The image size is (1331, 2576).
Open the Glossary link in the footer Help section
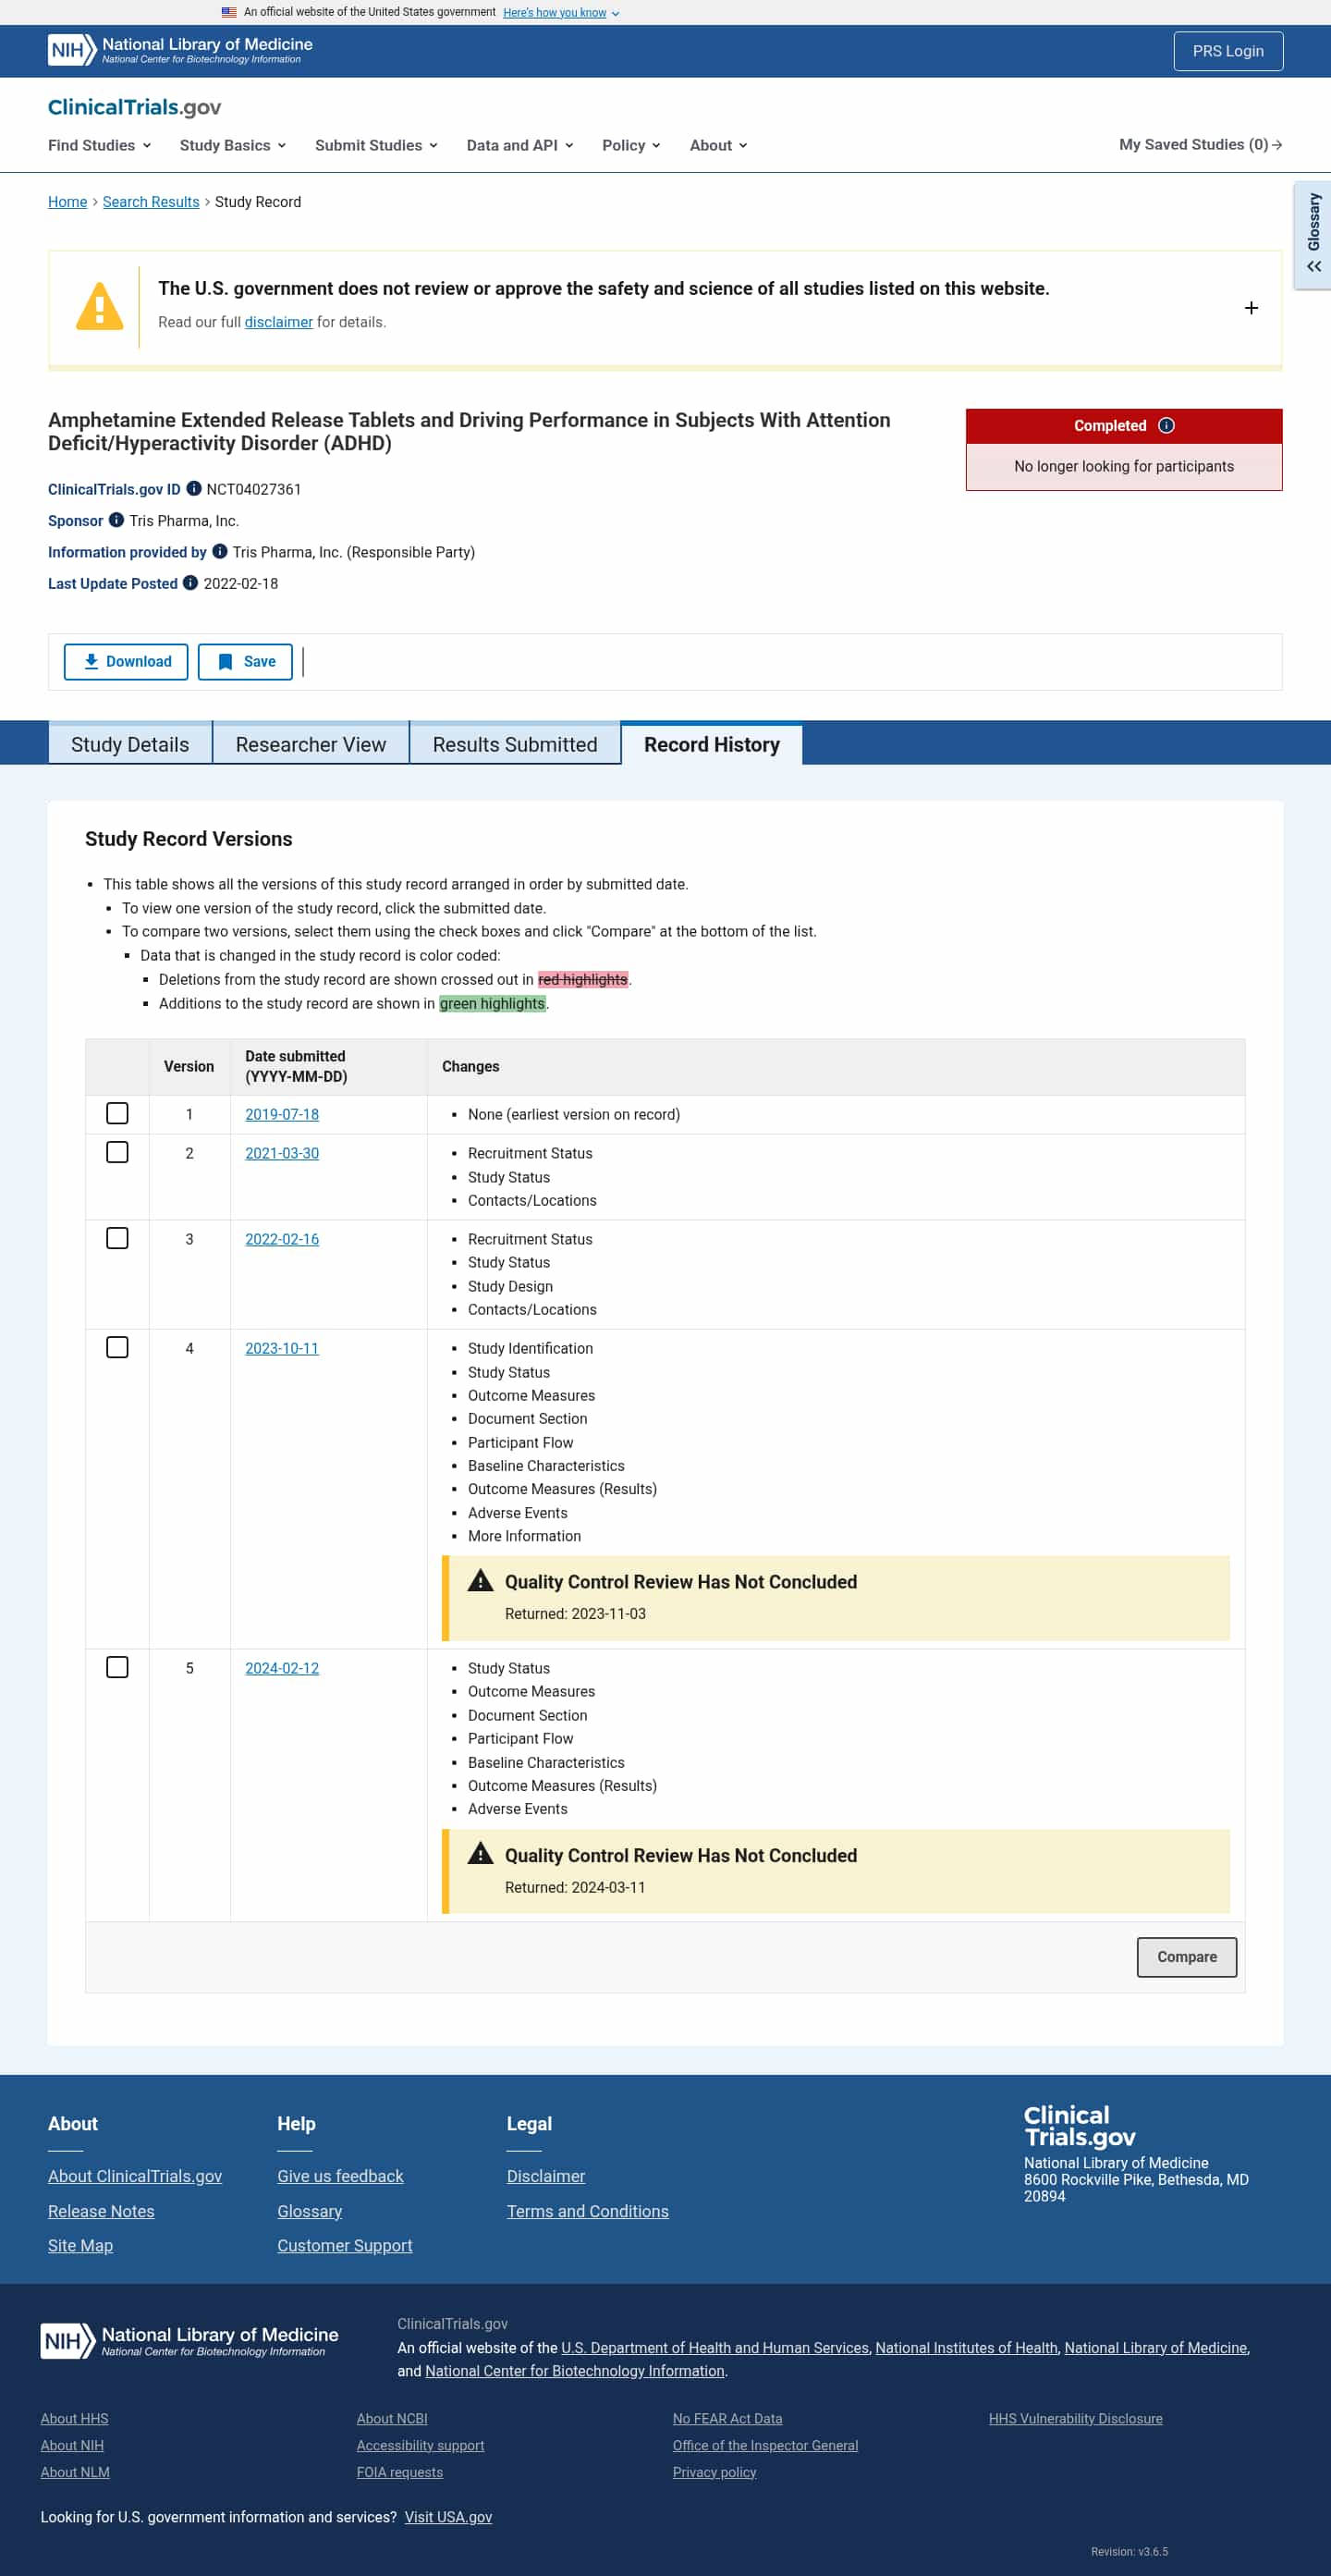click(x=310, y=2211)
